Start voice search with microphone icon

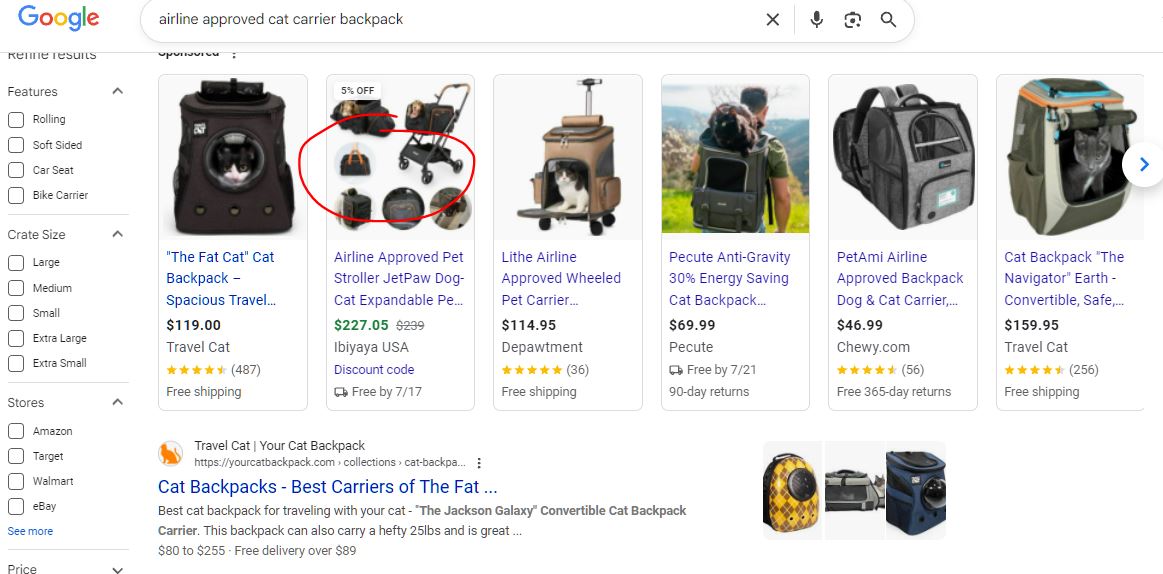816,20
